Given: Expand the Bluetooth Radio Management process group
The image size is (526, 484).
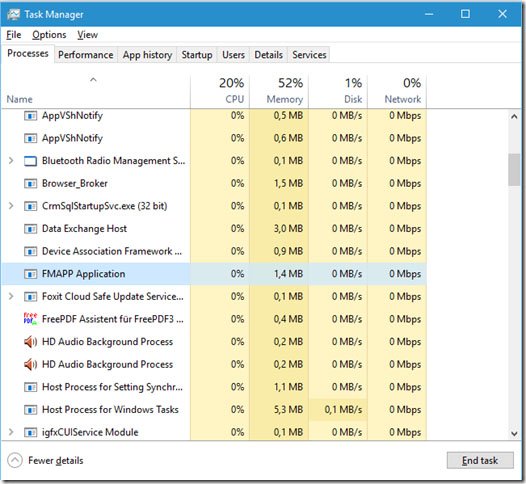Looking at the screenshot, I should pos(11,161).
